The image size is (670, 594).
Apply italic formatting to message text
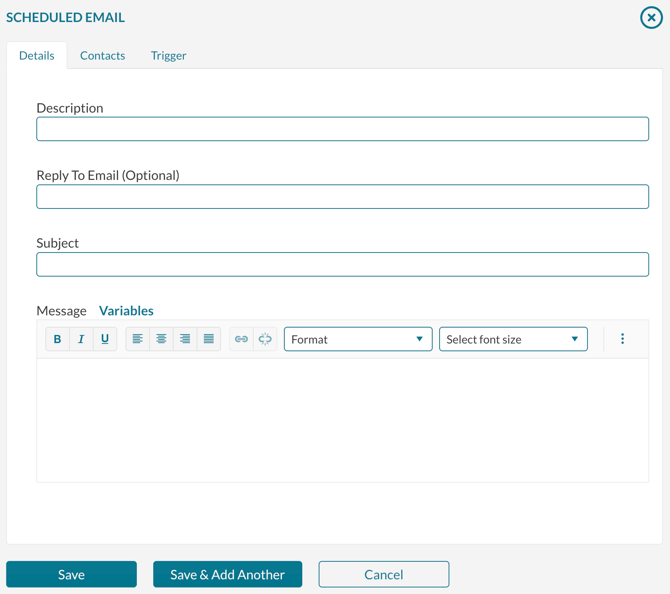(81, 339)
